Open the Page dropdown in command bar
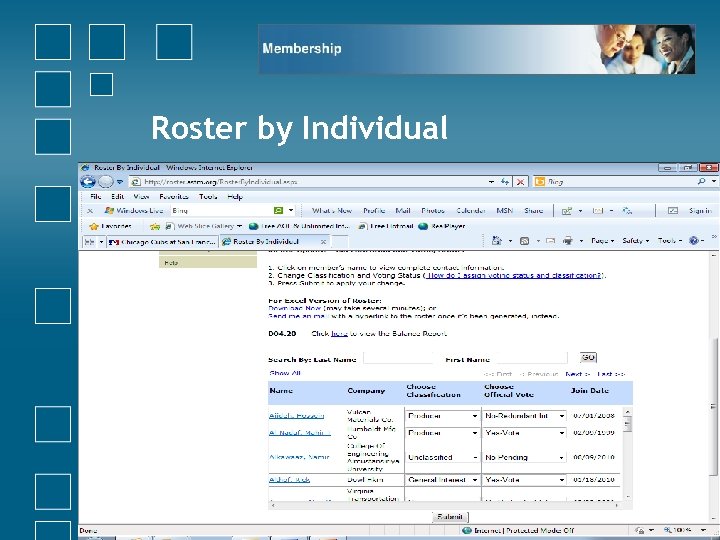The image size is (720, 540). [602, 241]
